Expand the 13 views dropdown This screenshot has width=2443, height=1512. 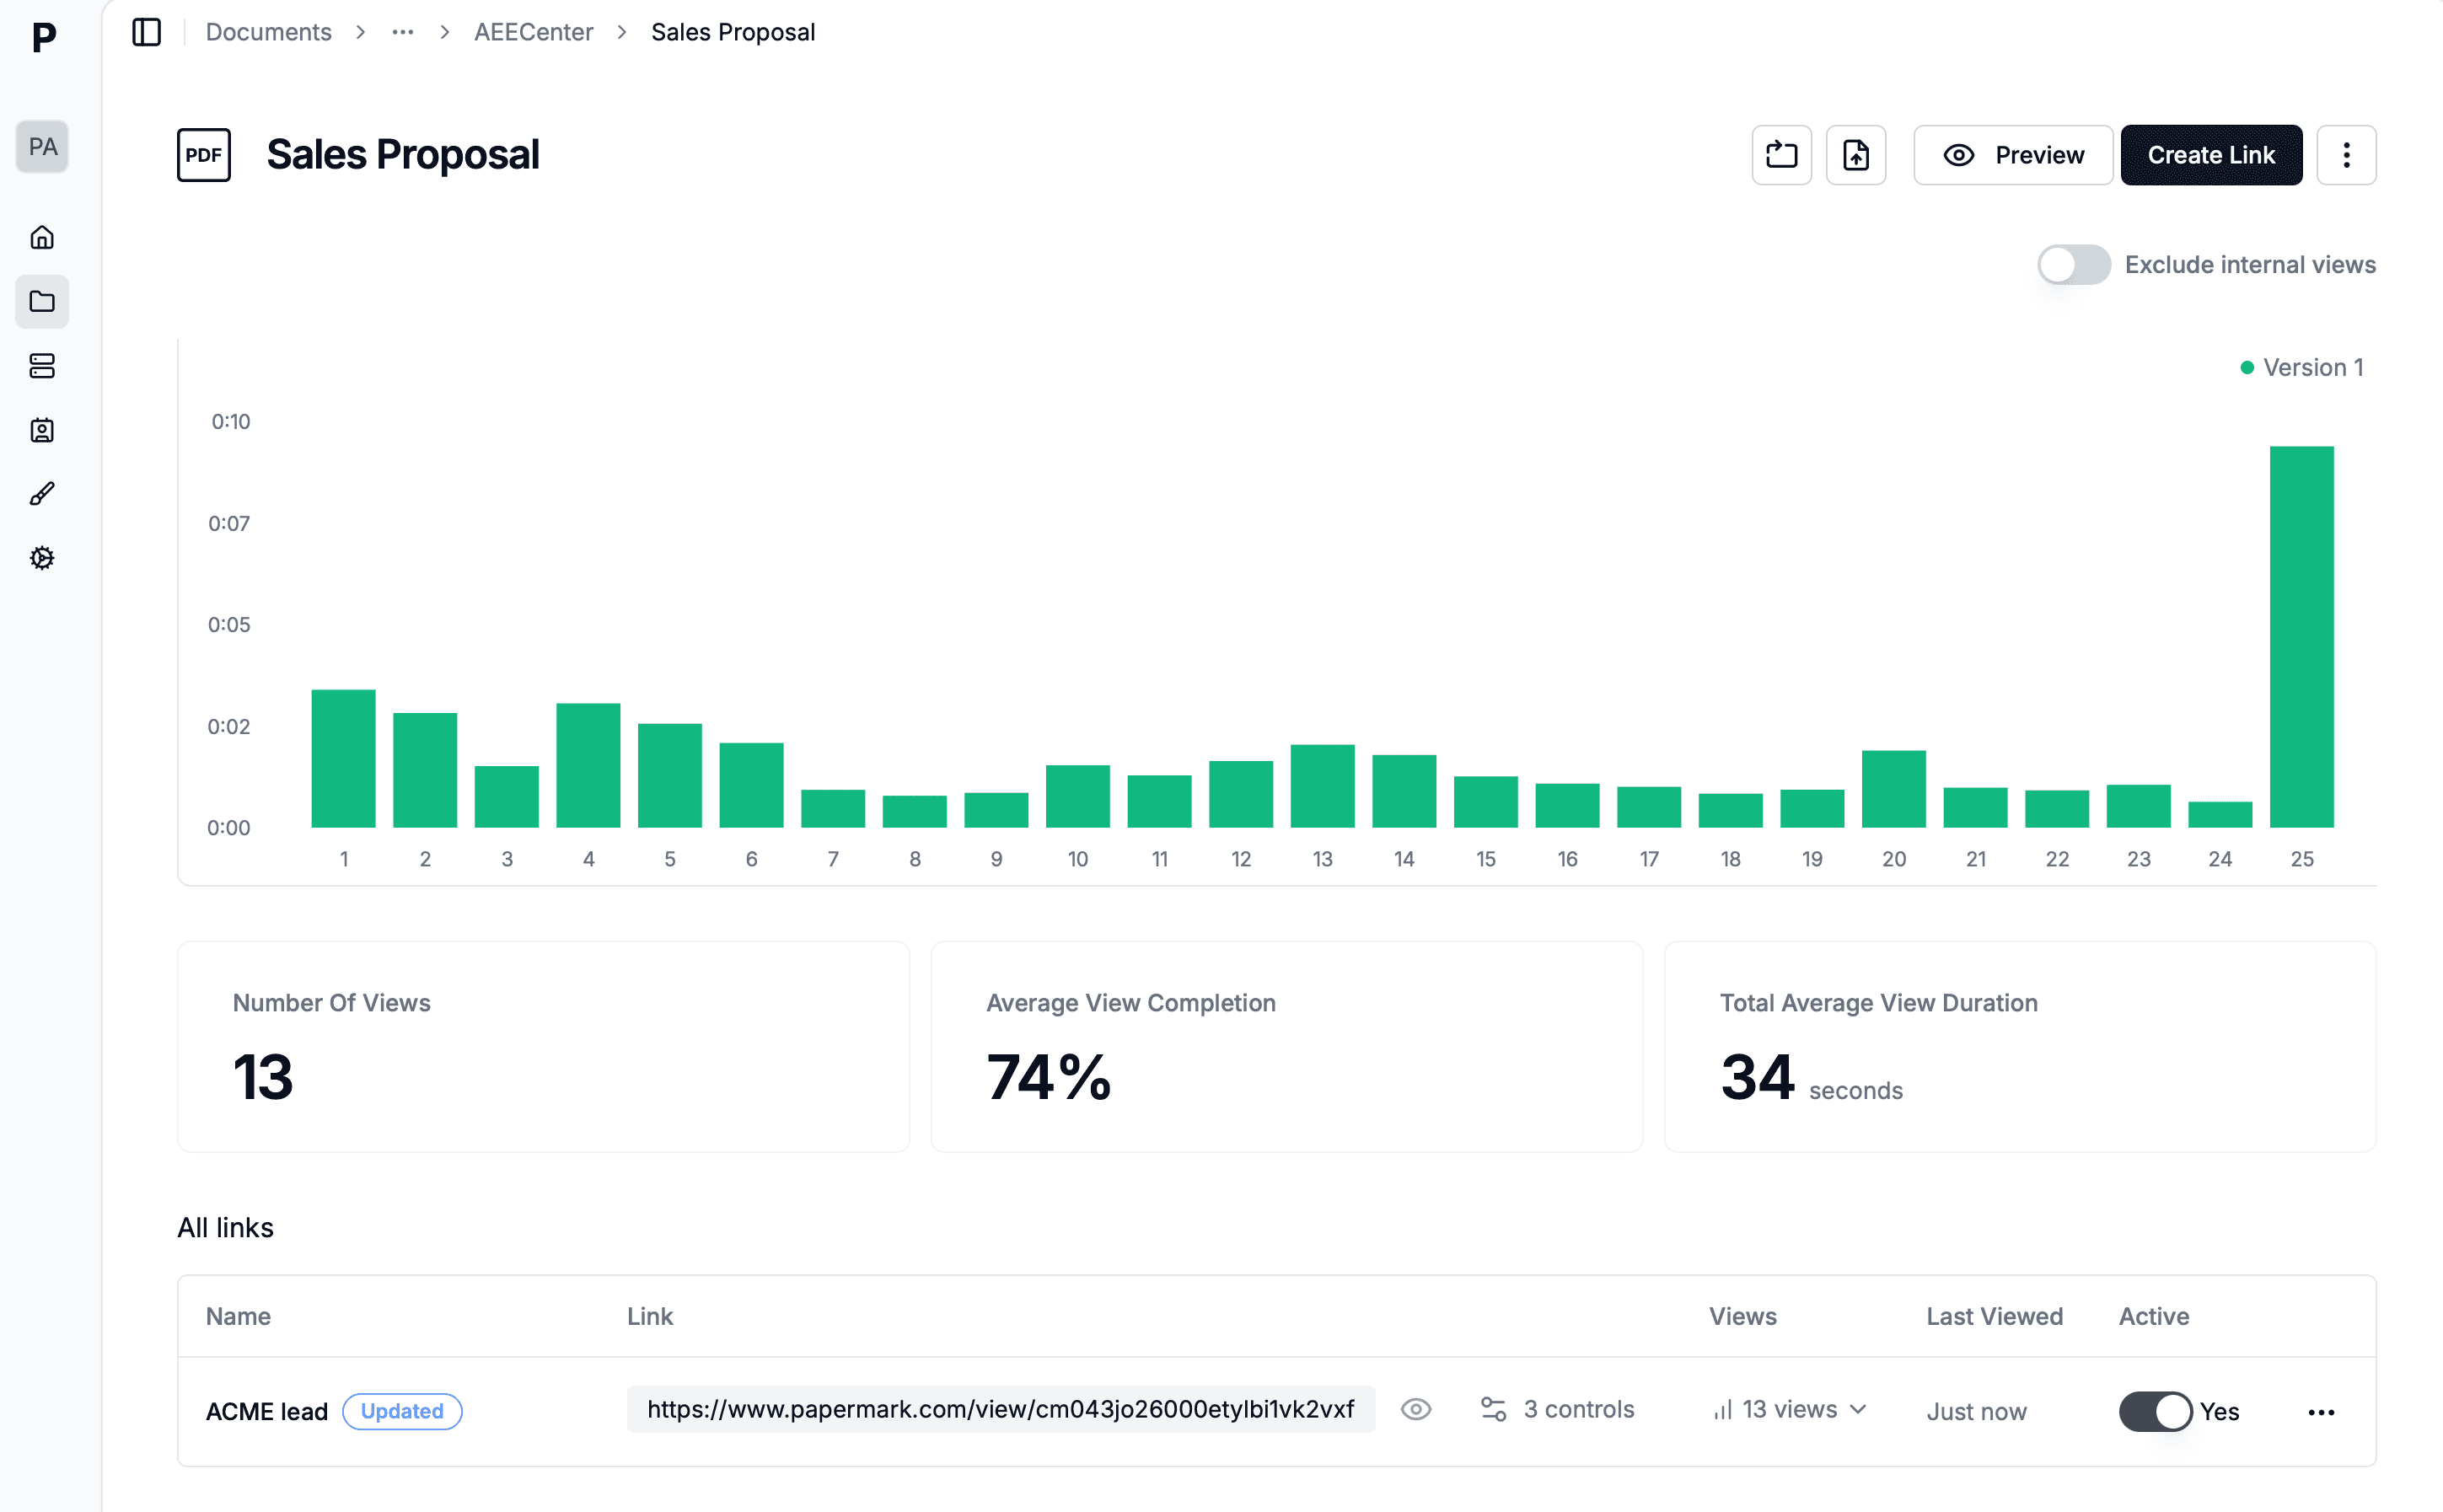1789,1409
